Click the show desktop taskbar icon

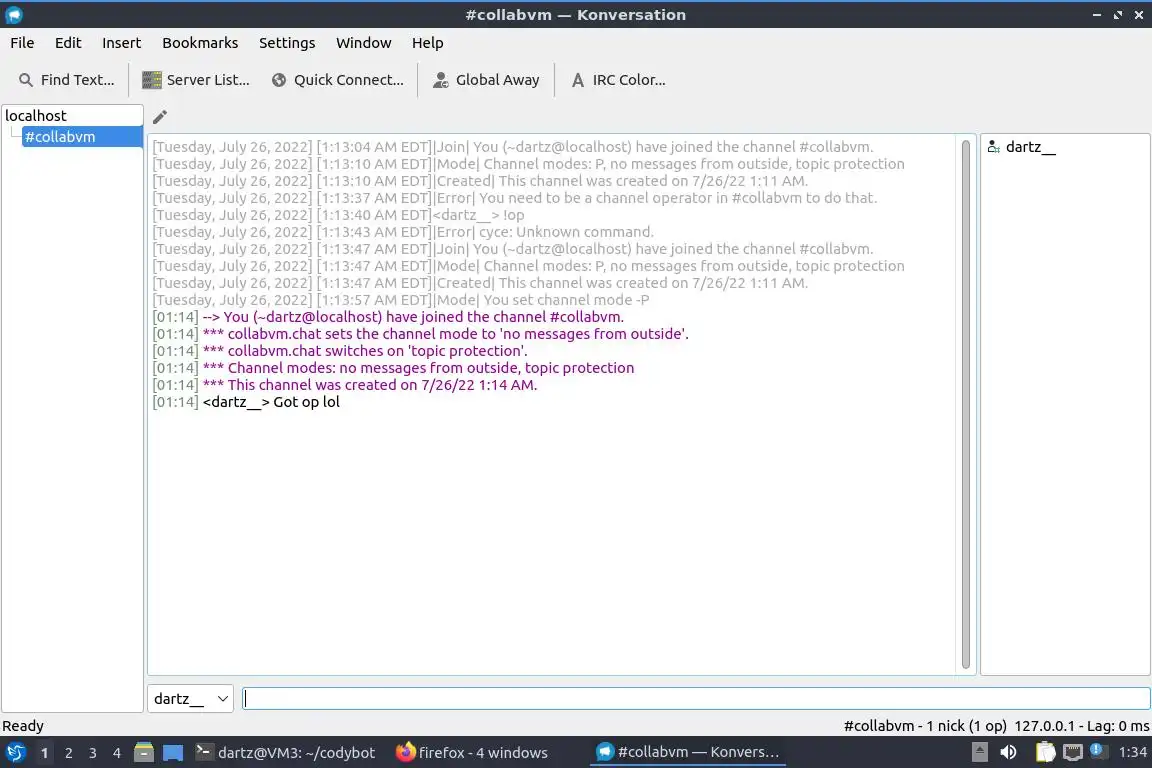(173, 753)
